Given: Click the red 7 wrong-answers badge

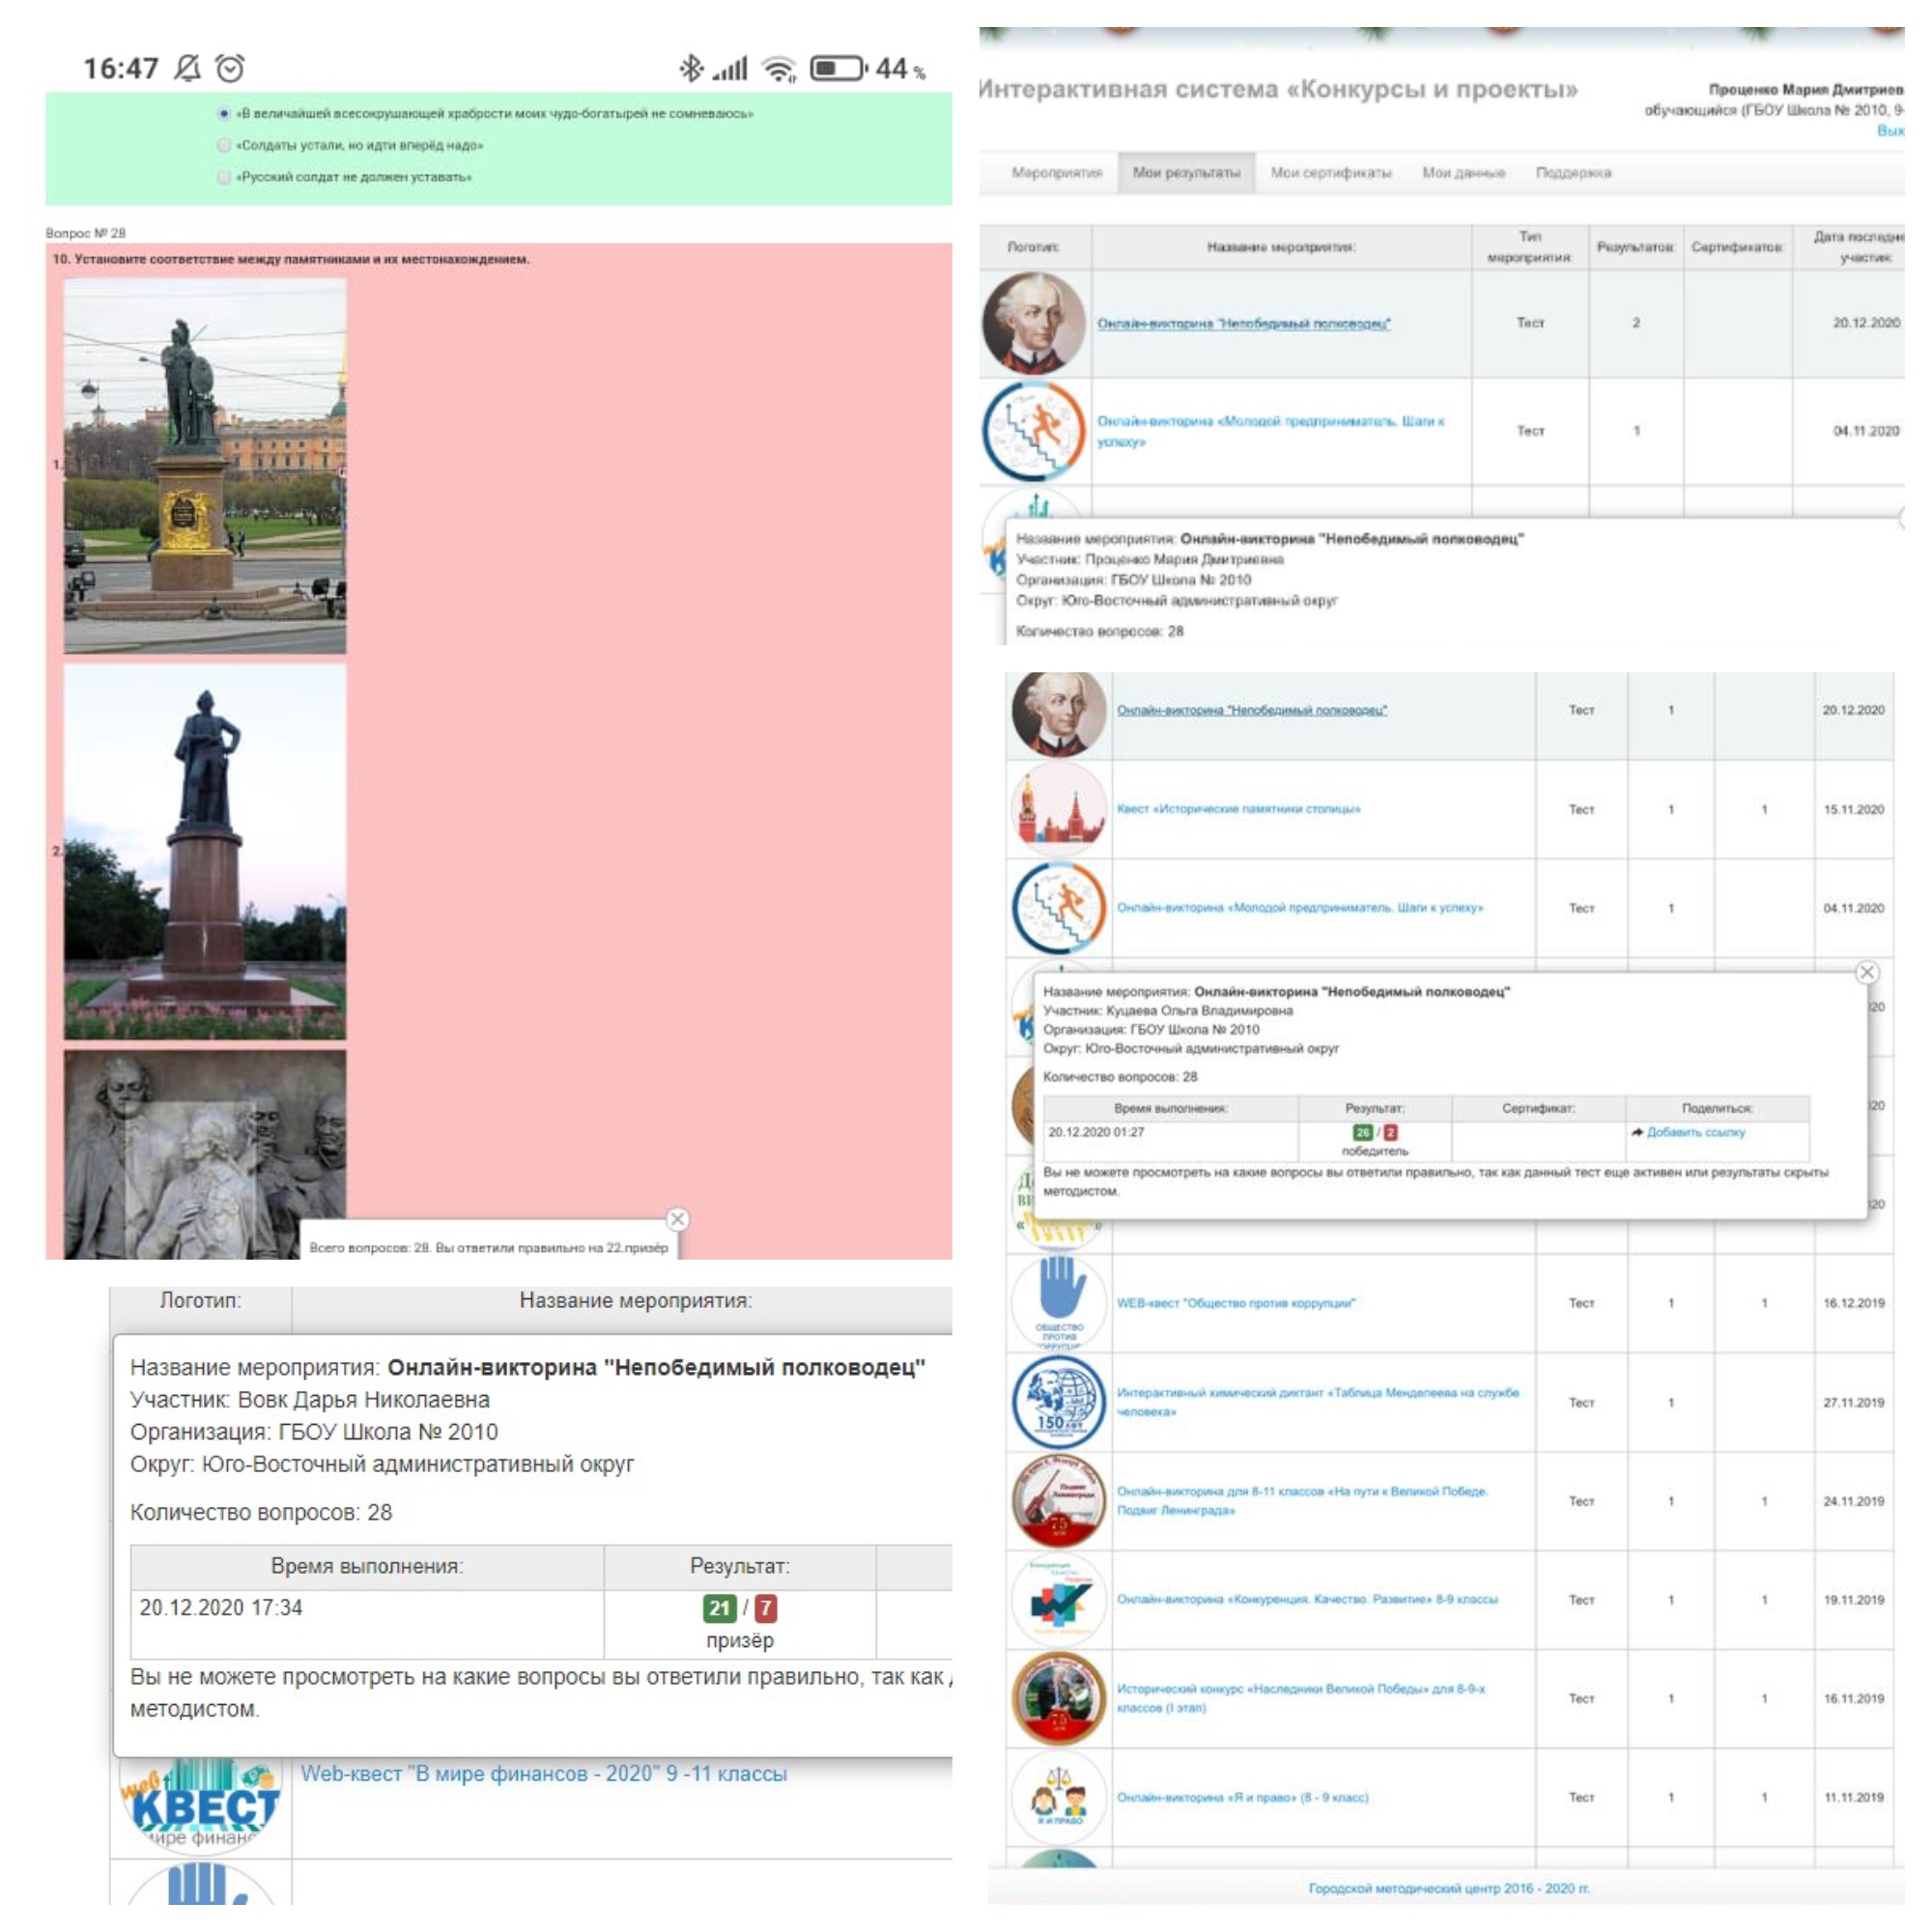Looking at the screenshot, I should [766, 1608].
